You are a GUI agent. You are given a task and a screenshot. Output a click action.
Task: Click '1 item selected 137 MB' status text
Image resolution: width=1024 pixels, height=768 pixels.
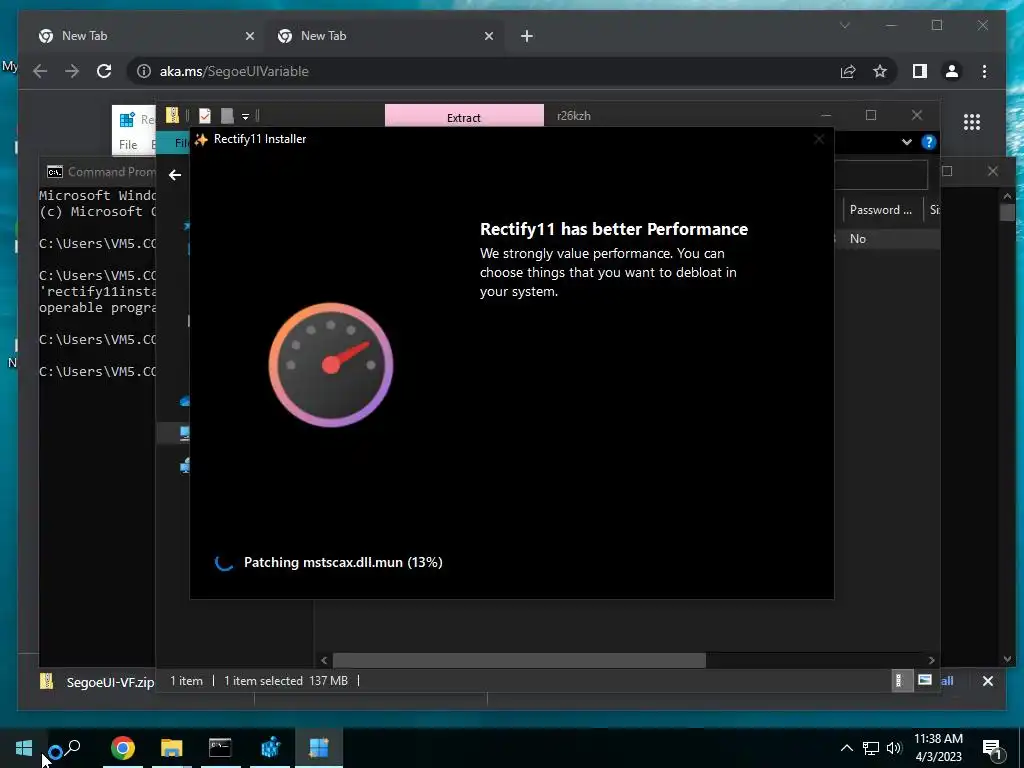285,680
